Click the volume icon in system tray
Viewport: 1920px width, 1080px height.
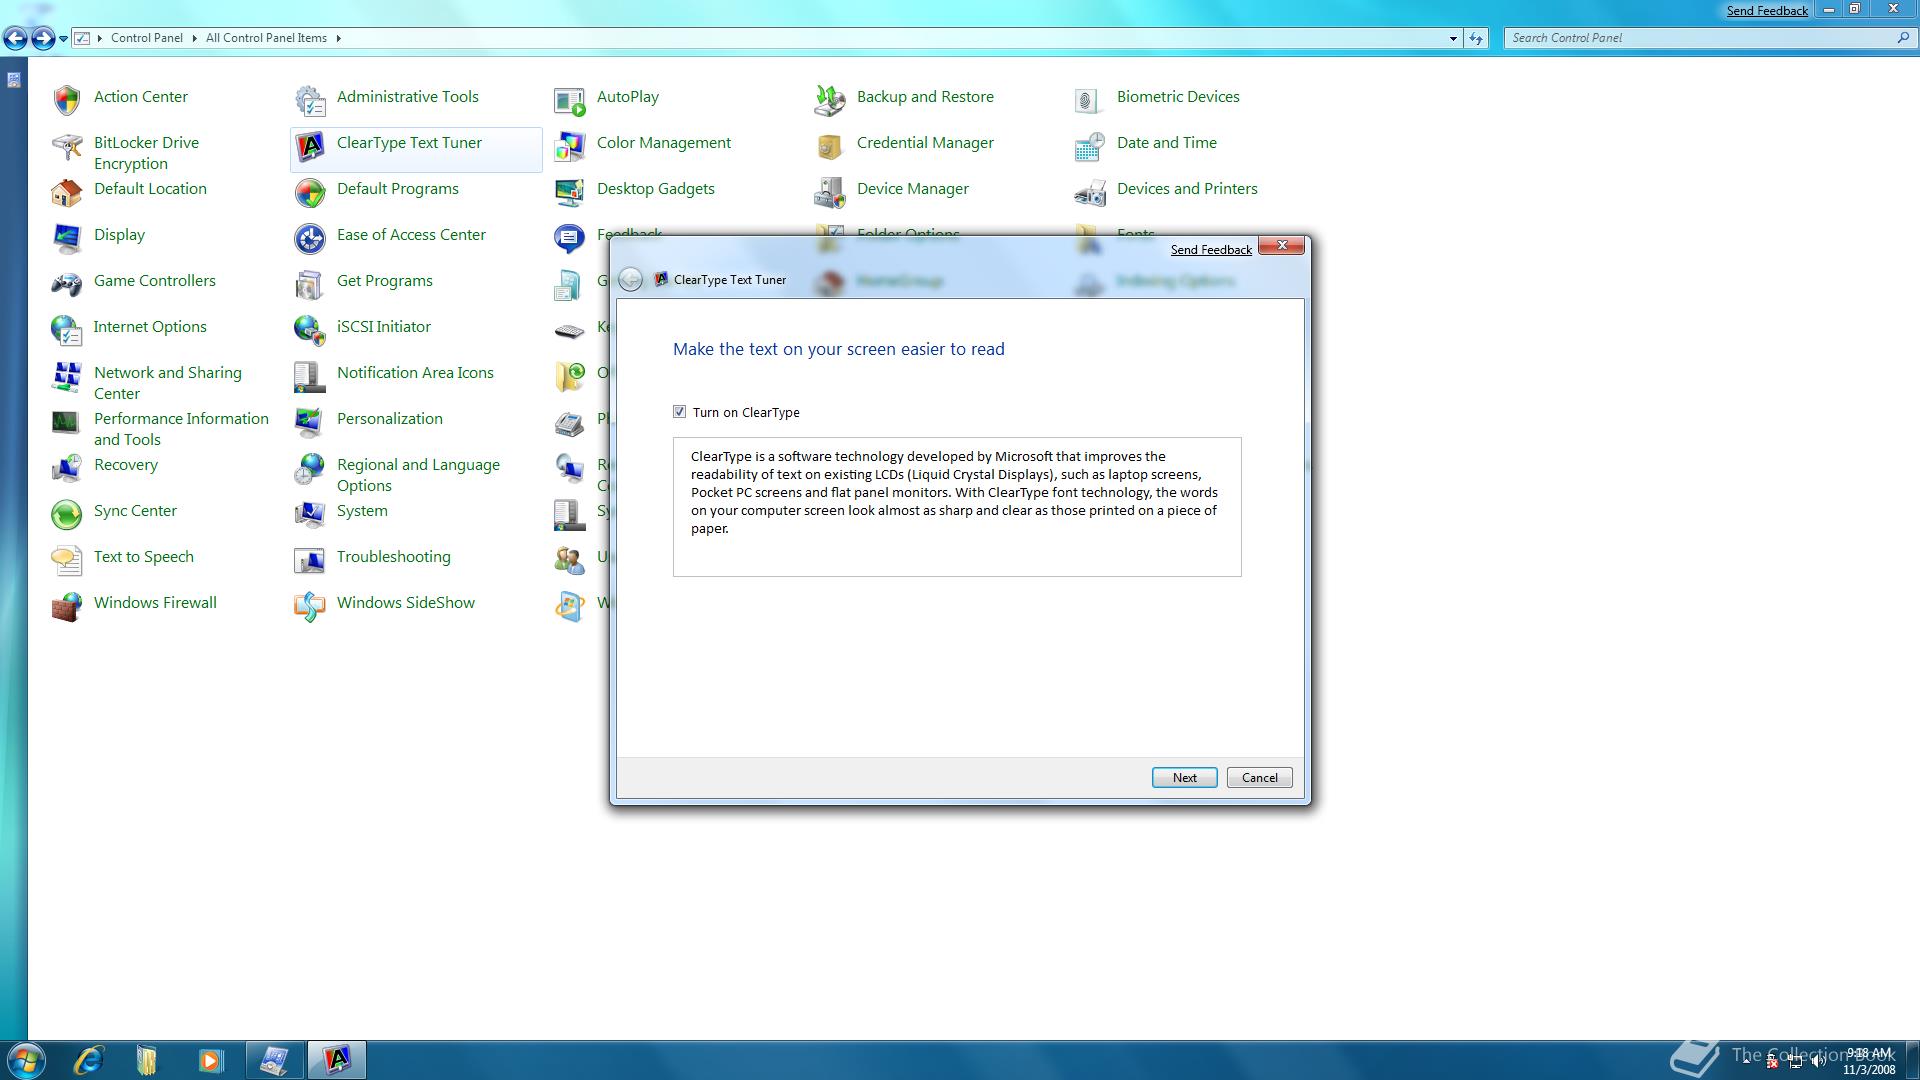1818,1061
